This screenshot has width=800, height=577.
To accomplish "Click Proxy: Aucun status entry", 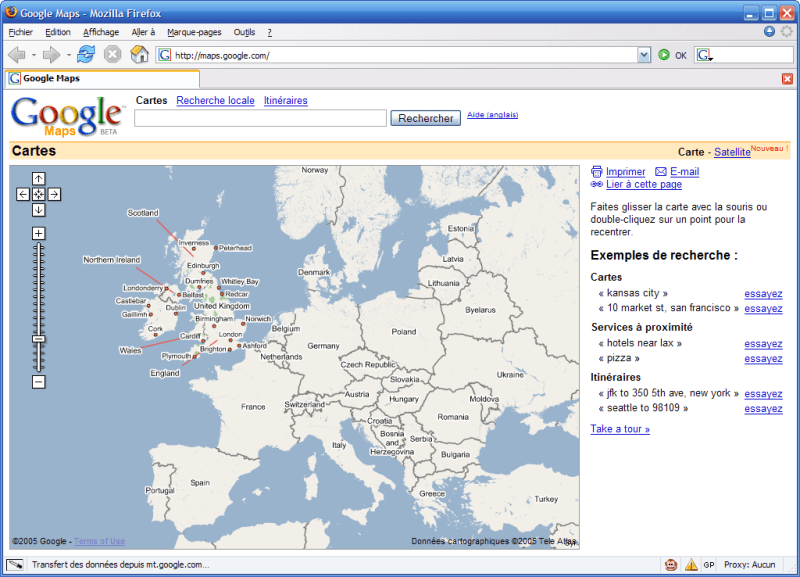I will pos(749,565).
